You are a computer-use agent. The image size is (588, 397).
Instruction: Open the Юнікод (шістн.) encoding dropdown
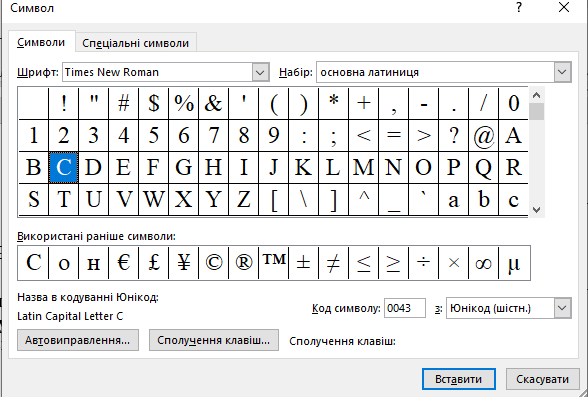562,308
